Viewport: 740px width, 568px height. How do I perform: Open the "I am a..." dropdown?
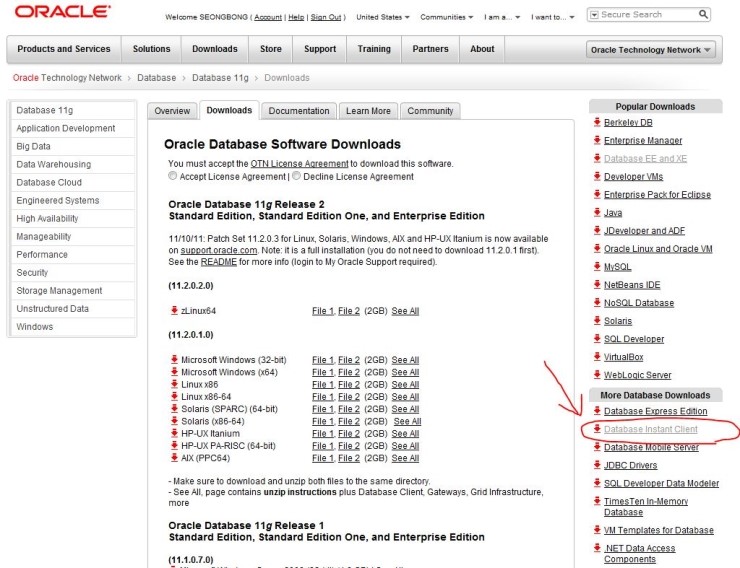point(502,17)
